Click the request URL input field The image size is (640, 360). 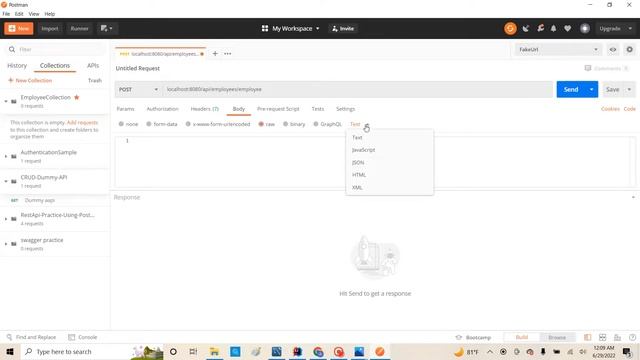(358, 89)
